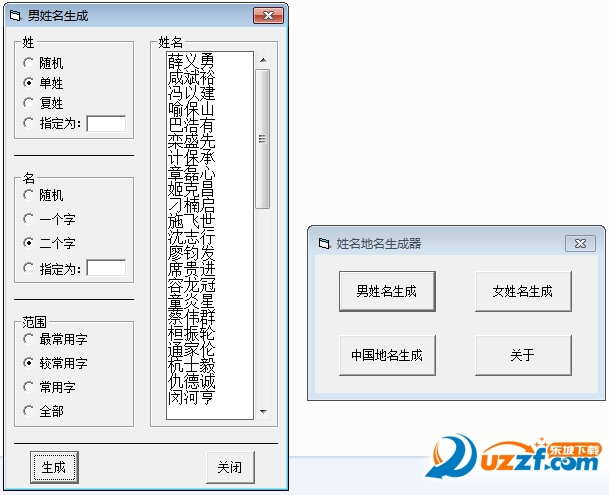
Task: Select the name 通家伦 in the list
Action: [x=191, y=349]
